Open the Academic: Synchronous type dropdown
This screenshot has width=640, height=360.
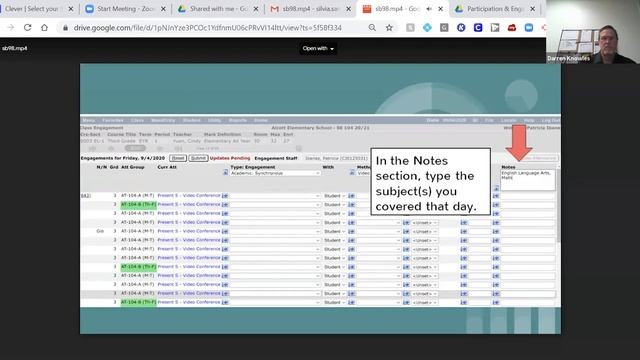point(275,173)
